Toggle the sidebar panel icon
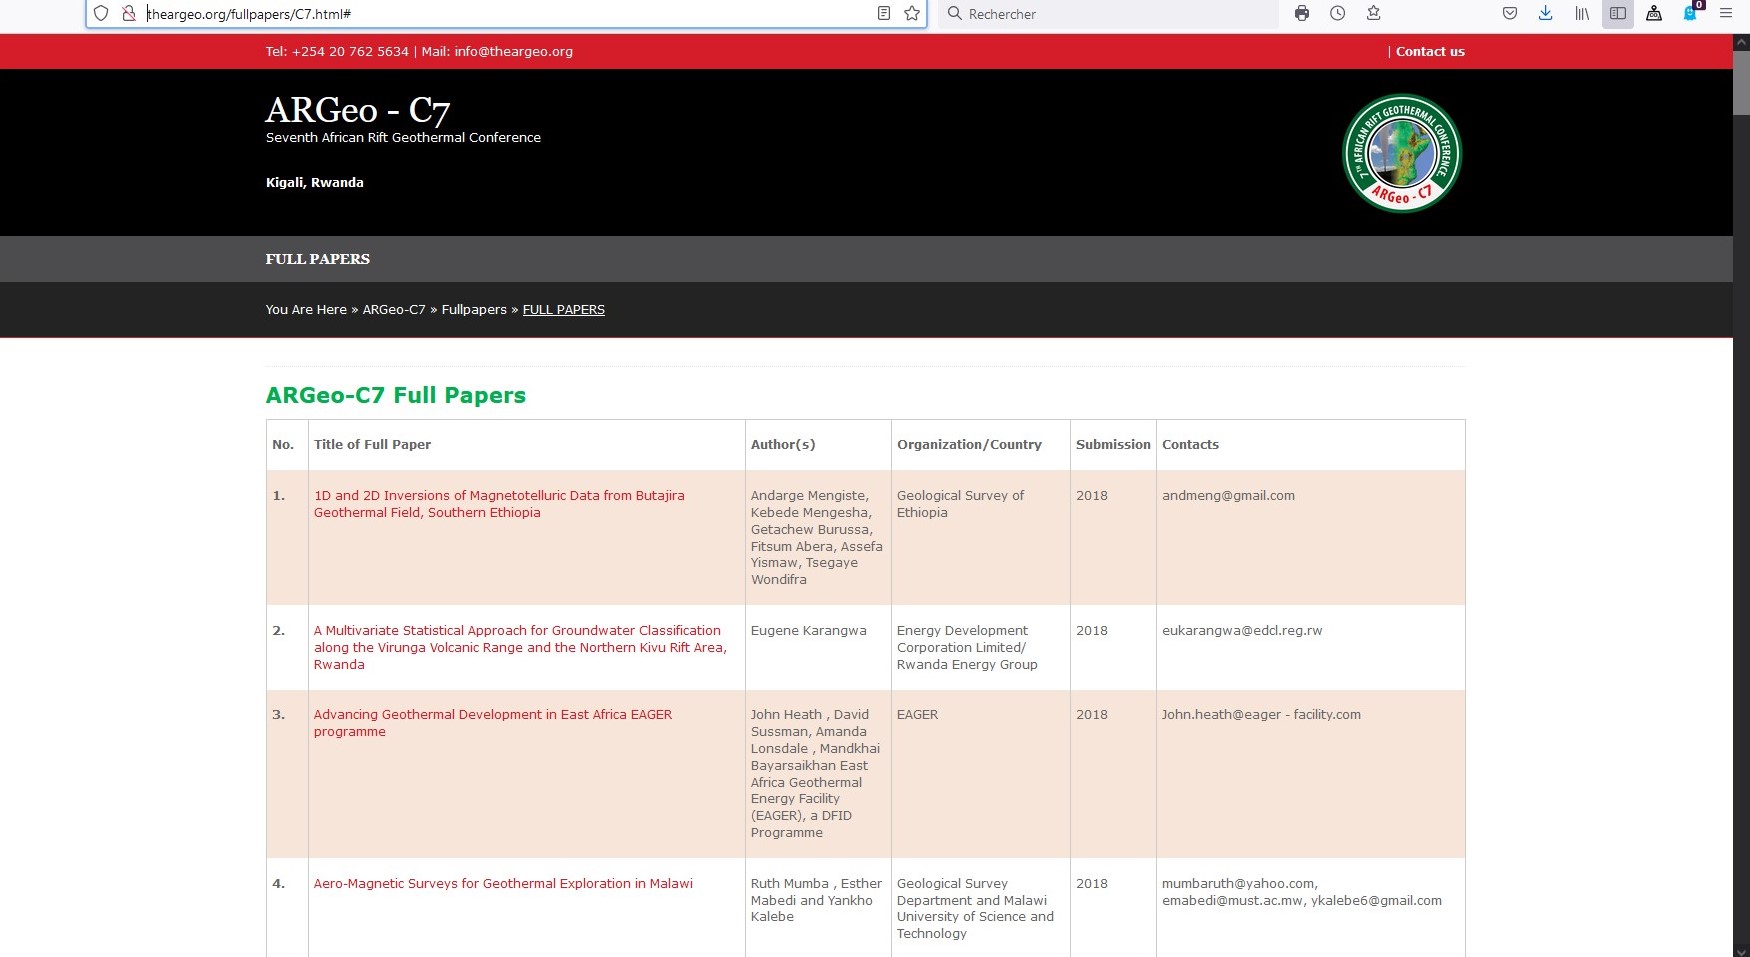Screen dimensions: 1750x957 click(x=1618, y=13)
